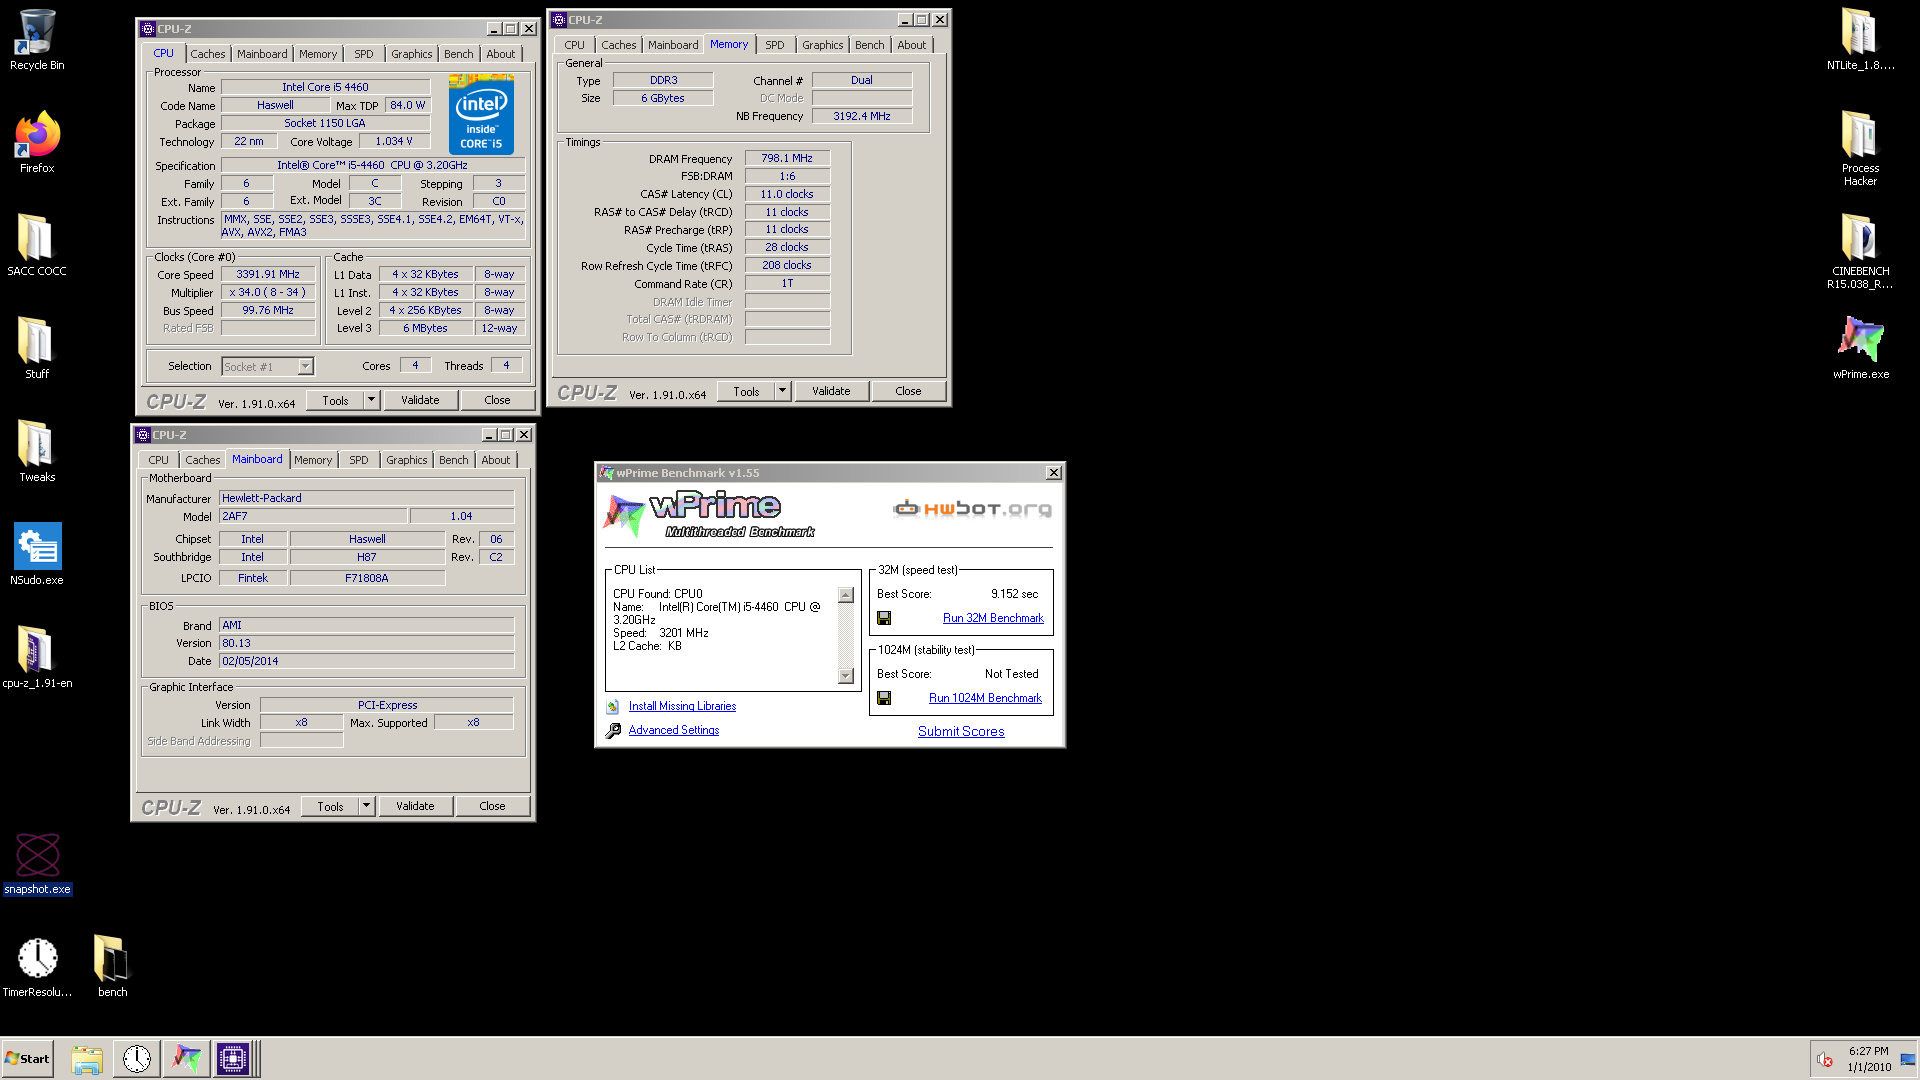Click the Install Missing Libraries icon
Screen dimensions: 1920x1080
(613, 707)
